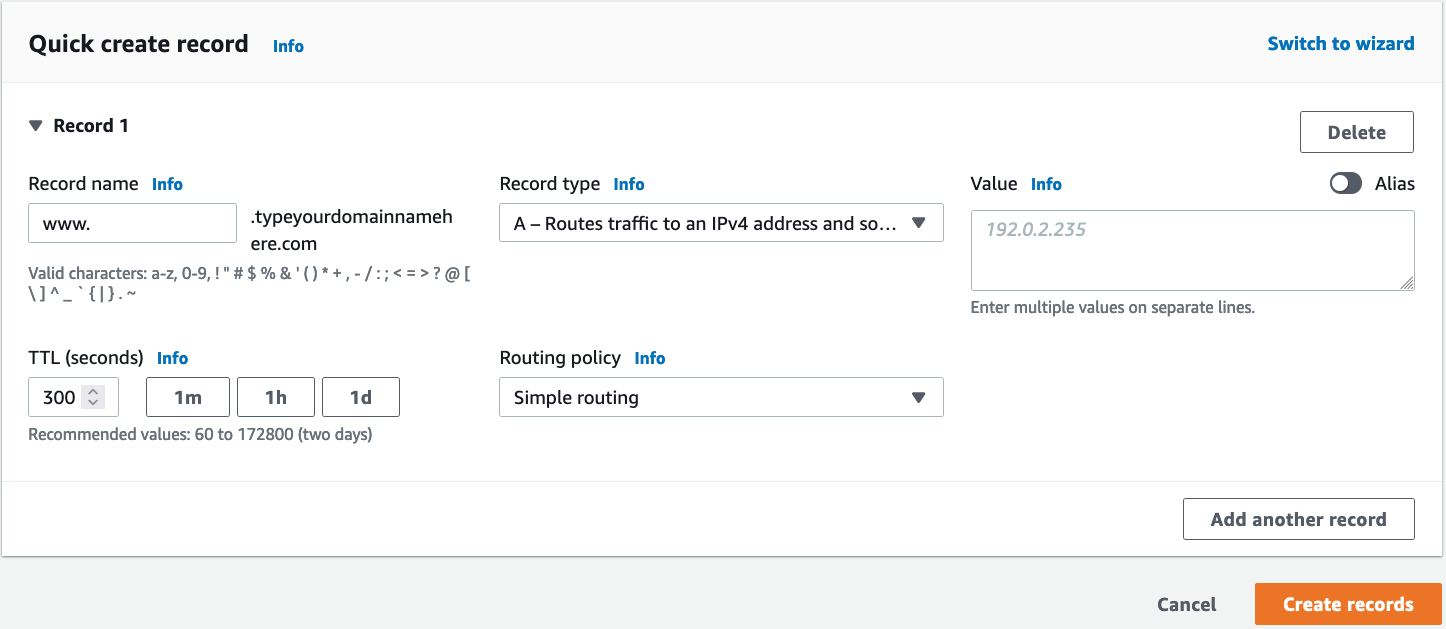Viewport: 1446px width, 629px height.
Task: Click the Delete button for Record 1
Action: pos(1356,131)
